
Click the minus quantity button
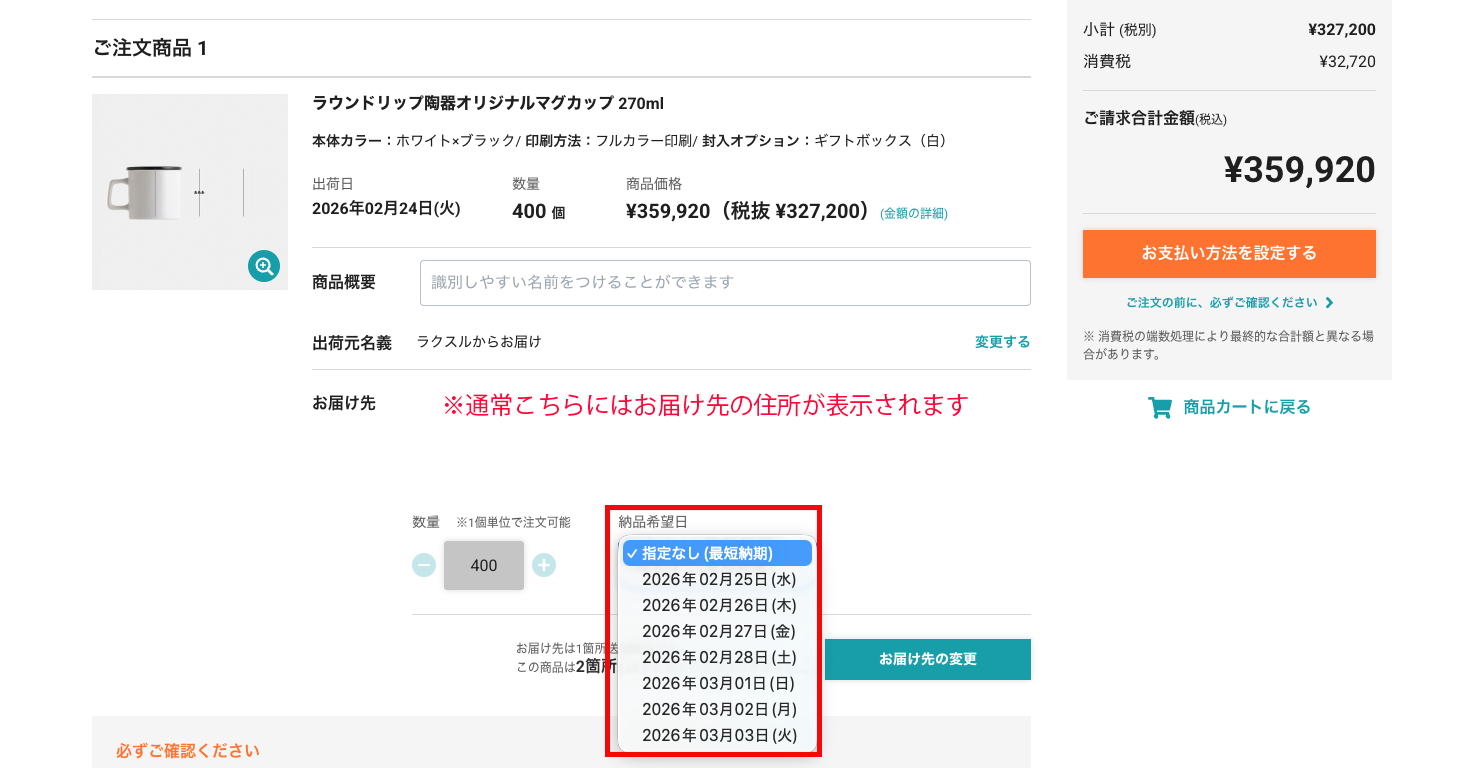click(424, 565)
